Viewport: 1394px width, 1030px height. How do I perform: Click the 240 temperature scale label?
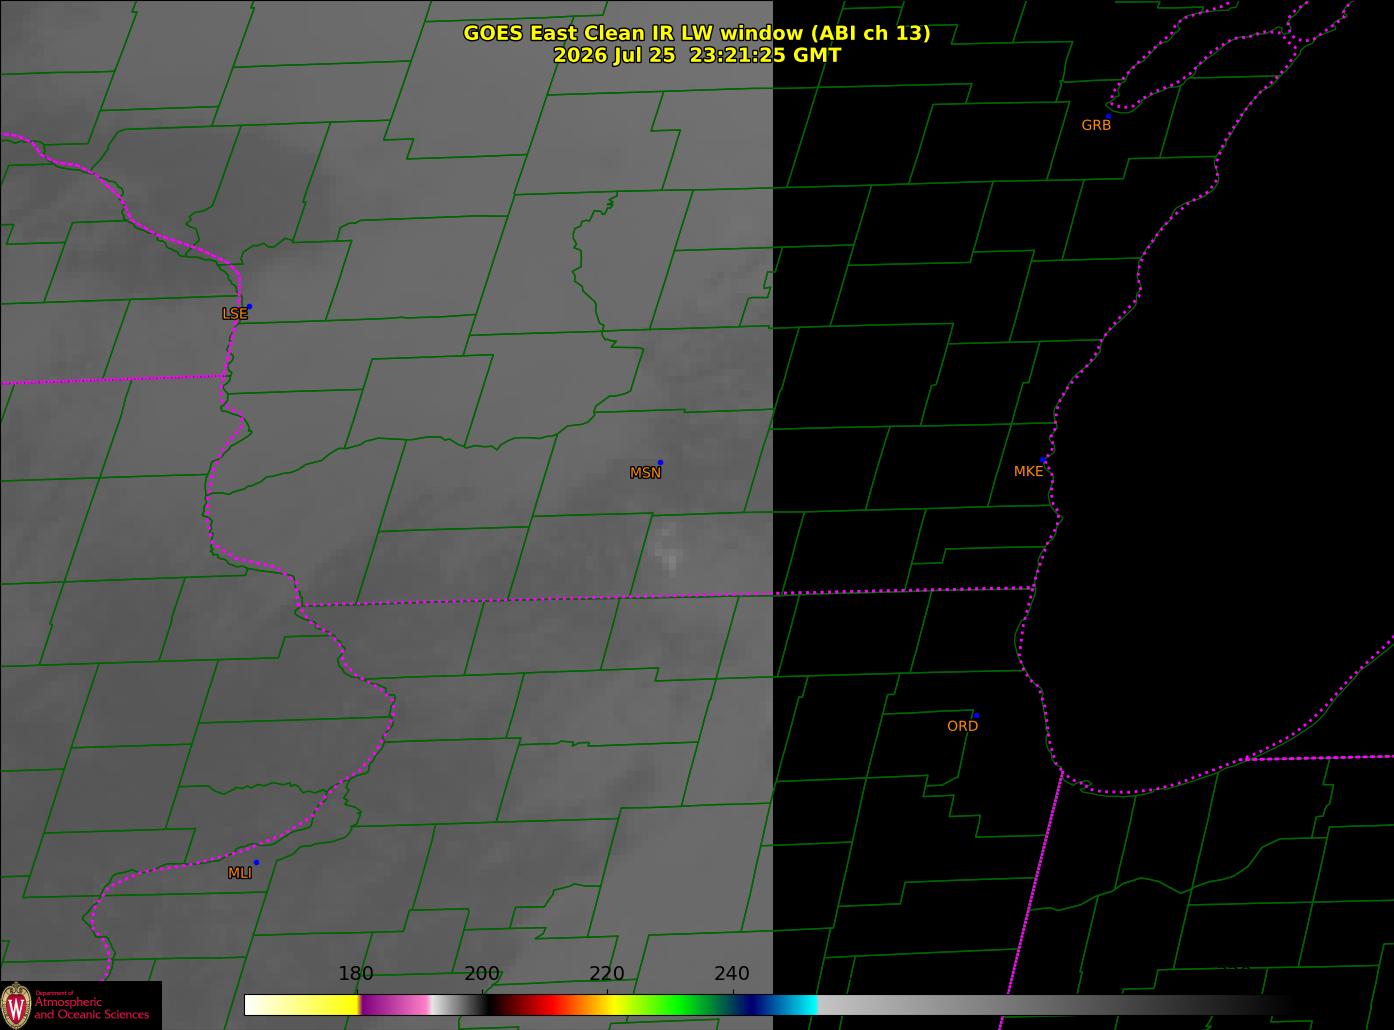click(731, 974)
